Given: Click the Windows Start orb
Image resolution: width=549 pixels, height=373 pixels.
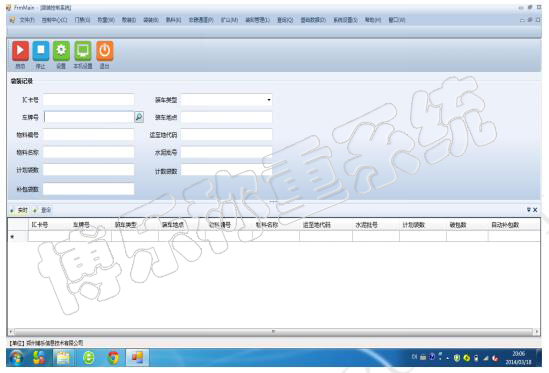Looking at the screenshot, I should point(16,358).
